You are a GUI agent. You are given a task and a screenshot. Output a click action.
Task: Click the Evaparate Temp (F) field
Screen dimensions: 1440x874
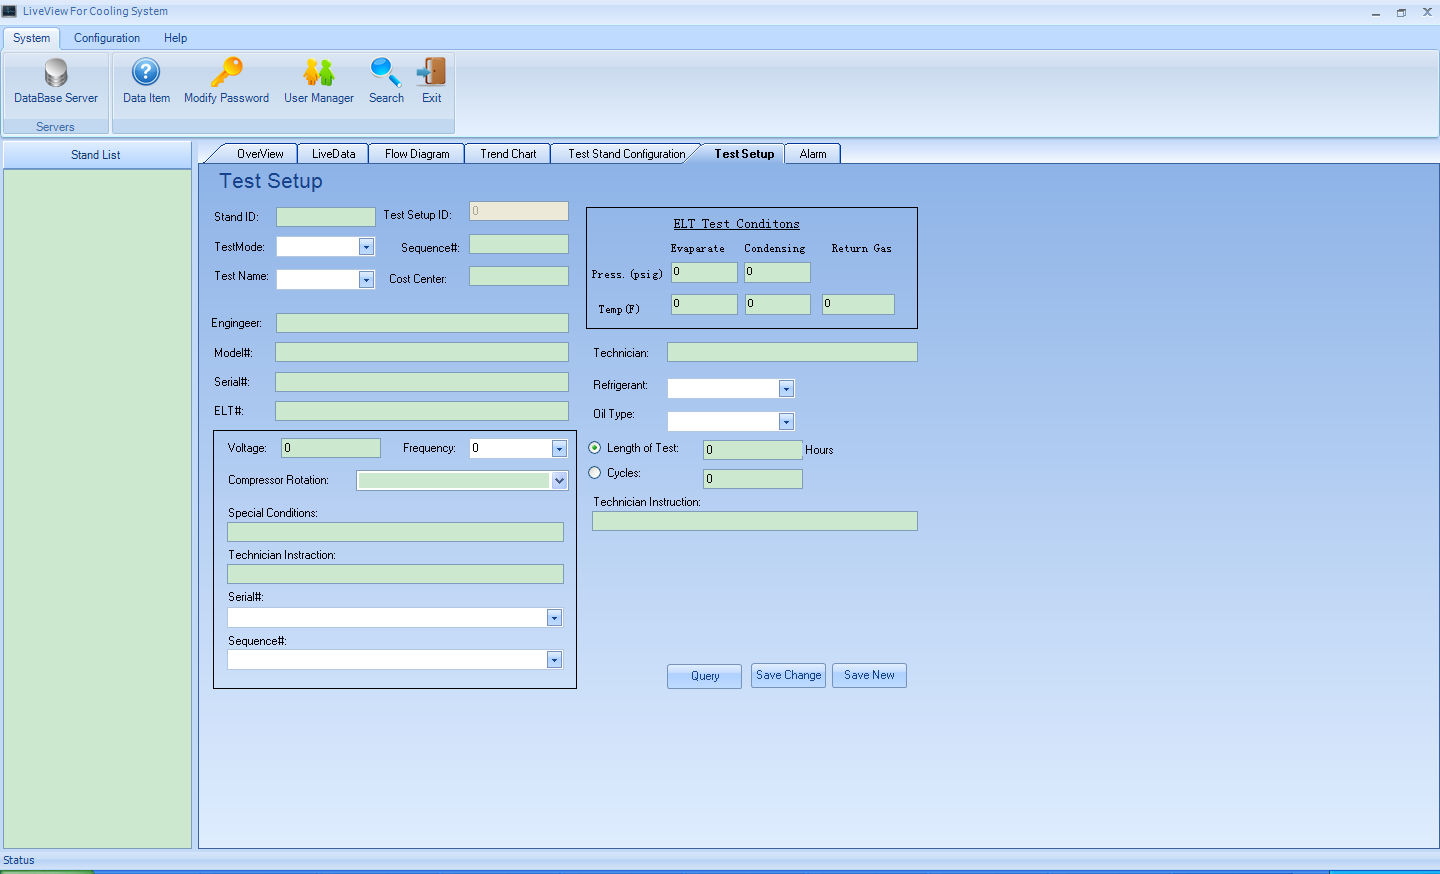point(704,304)
